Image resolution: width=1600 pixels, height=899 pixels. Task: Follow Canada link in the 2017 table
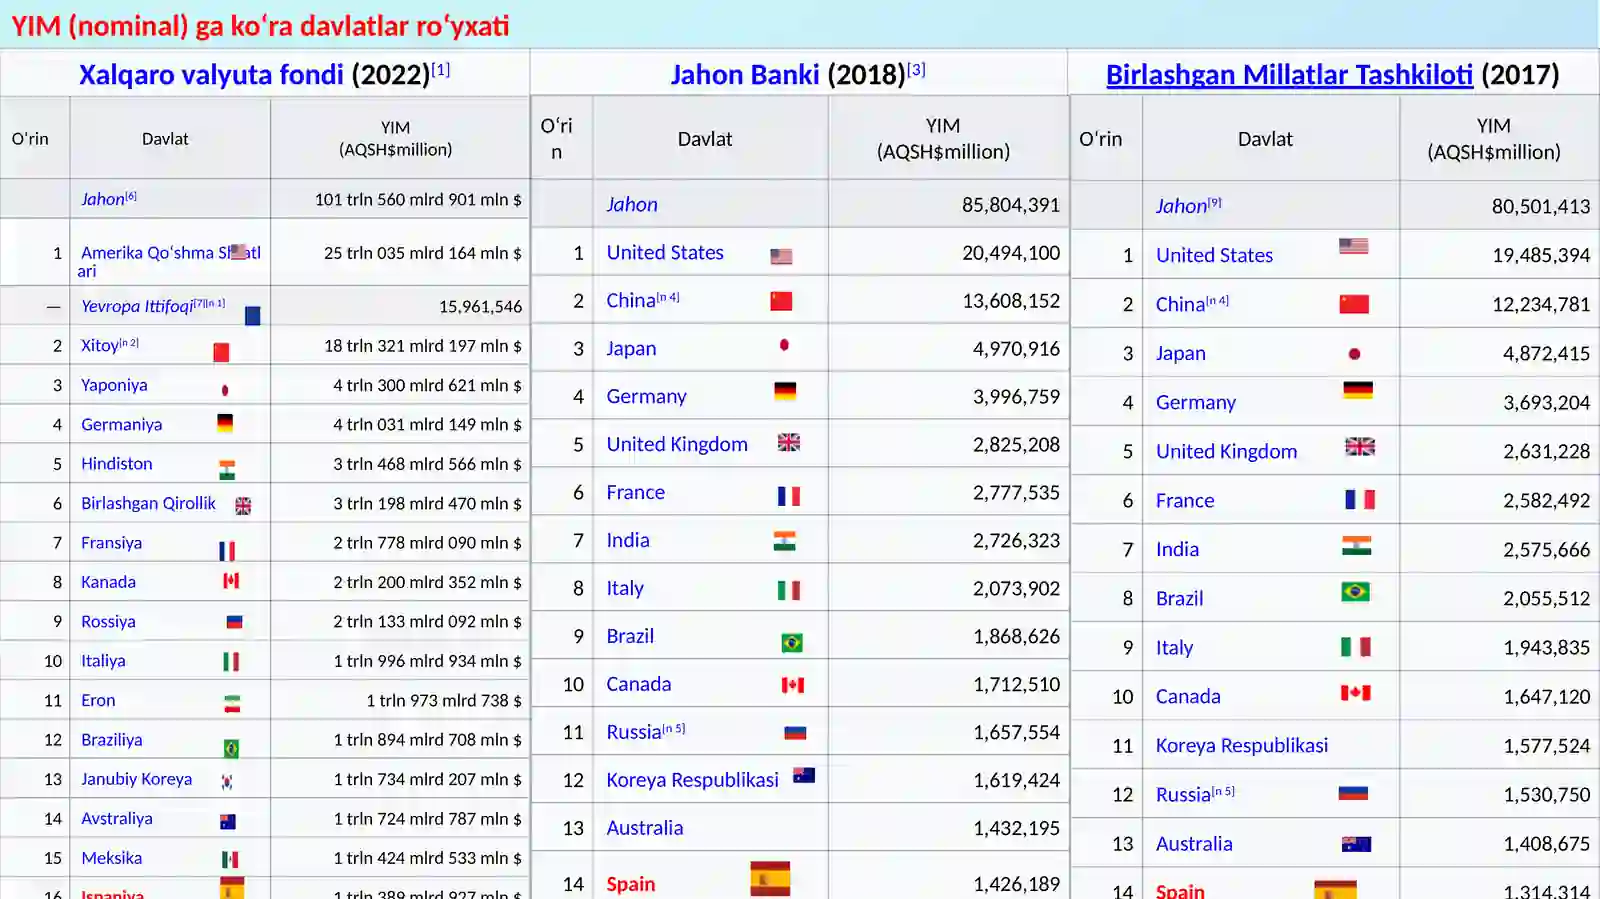1188,696
